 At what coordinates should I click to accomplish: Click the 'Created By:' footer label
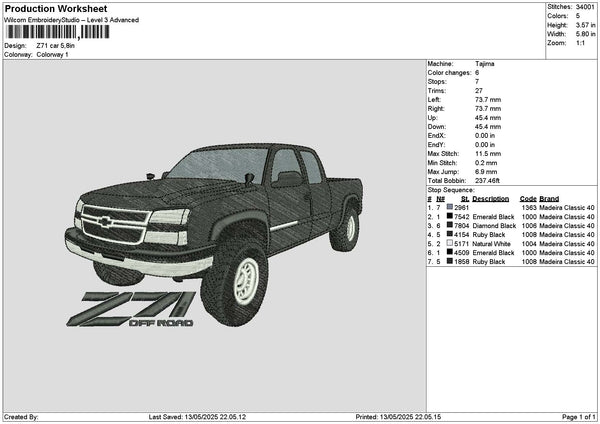(21, 417)
